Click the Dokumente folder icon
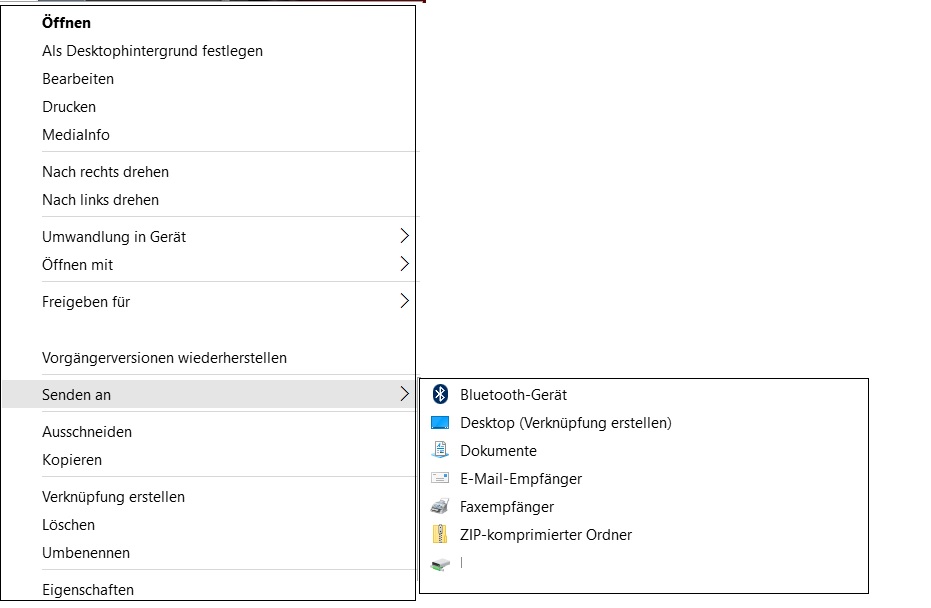The width and height of the screenshot is (931, 608). [x=440, y=450]
